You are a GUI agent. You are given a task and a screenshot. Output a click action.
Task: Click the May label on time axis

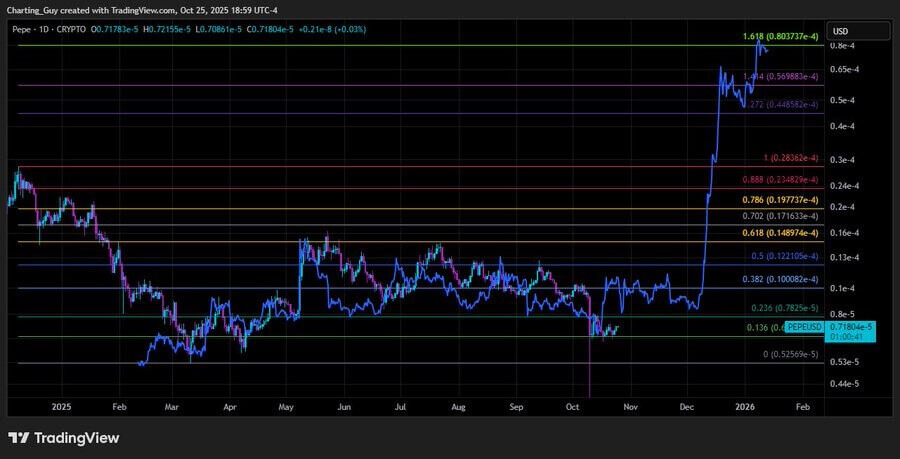point(287,407)
